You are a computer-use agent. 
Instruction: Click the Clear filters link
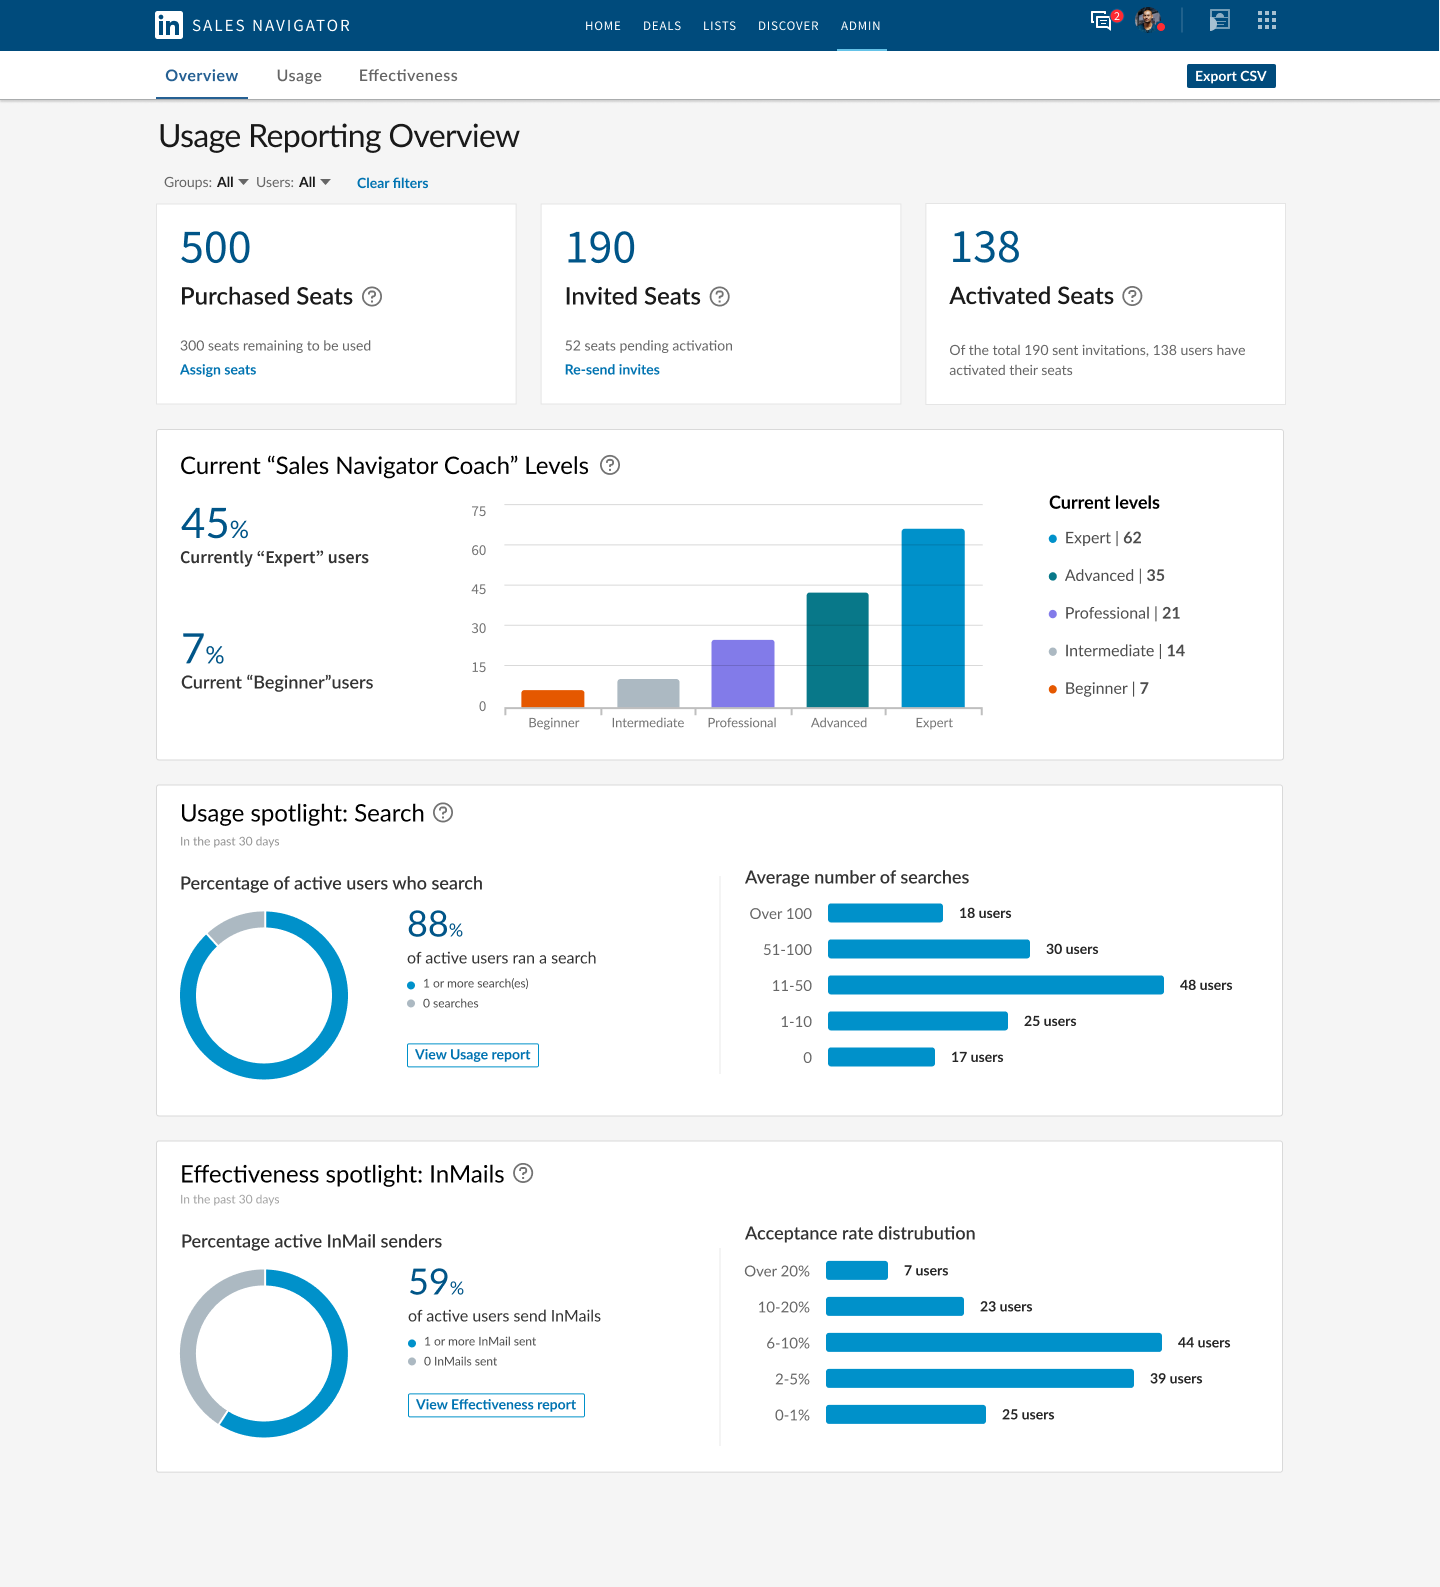[393, 183]
